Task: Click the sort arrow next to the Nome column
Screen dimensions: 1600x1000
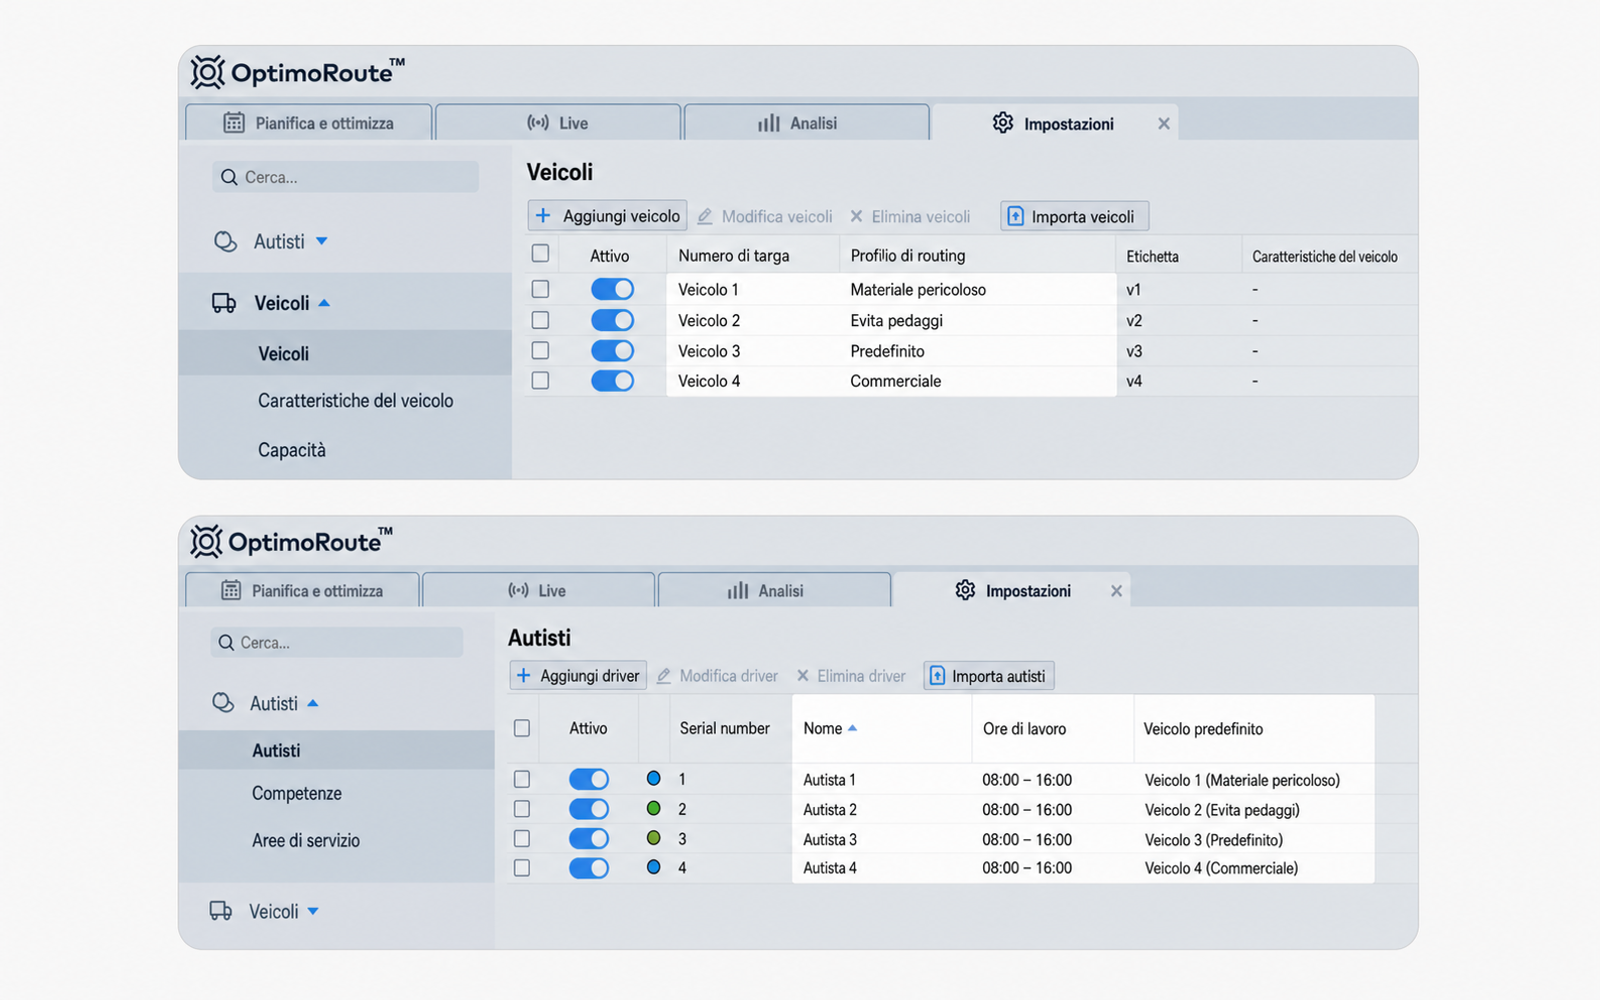Action: point(853,729)
